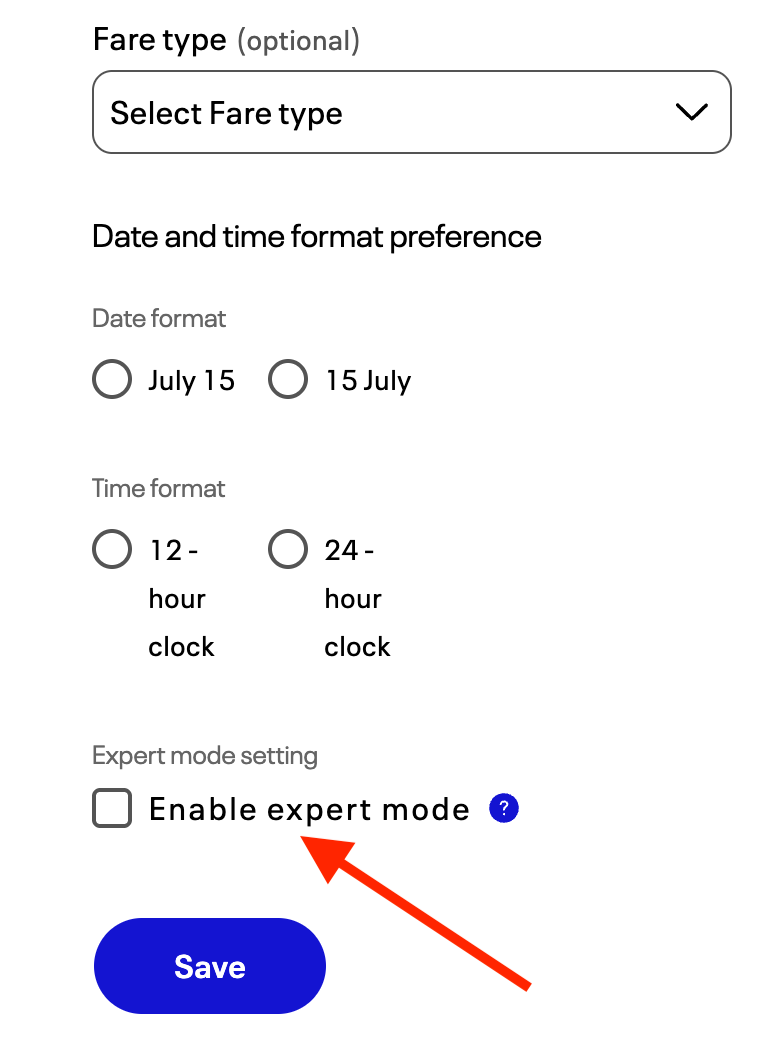Screen dimensions: 782x1050
Task: Open the help tooltip beside expert mode
Action: point(504,808)
